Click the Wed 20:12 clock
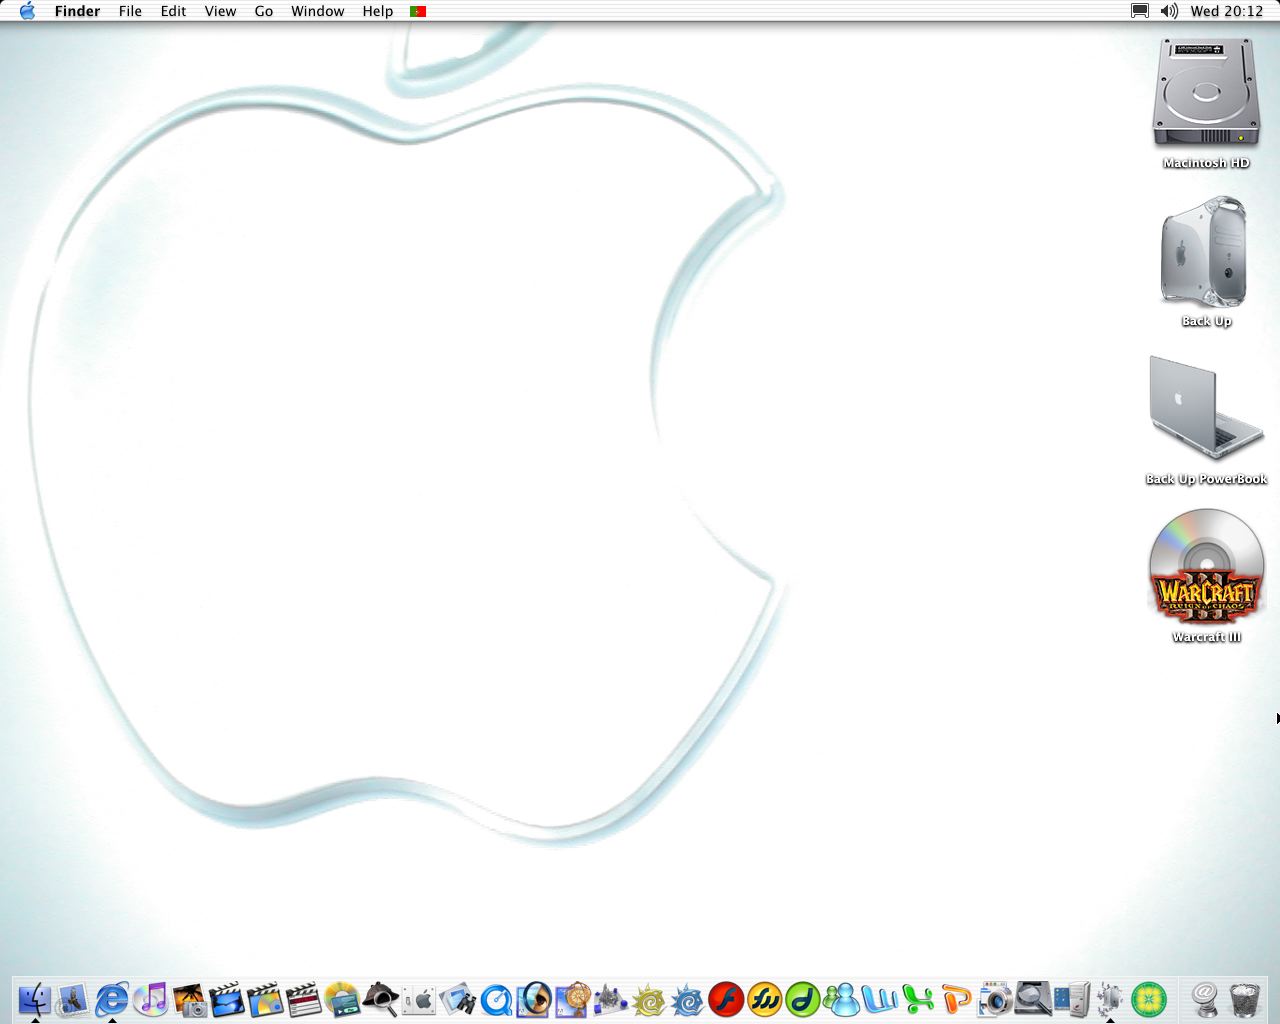The height and width of the screenshot is (1024, 1280). (1227, 11)
